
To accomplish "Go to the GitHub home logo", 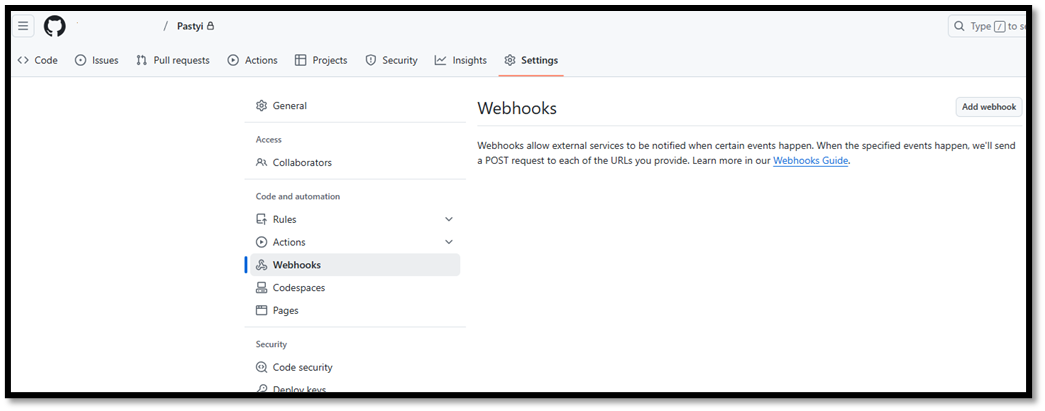I will coord(55,27).
